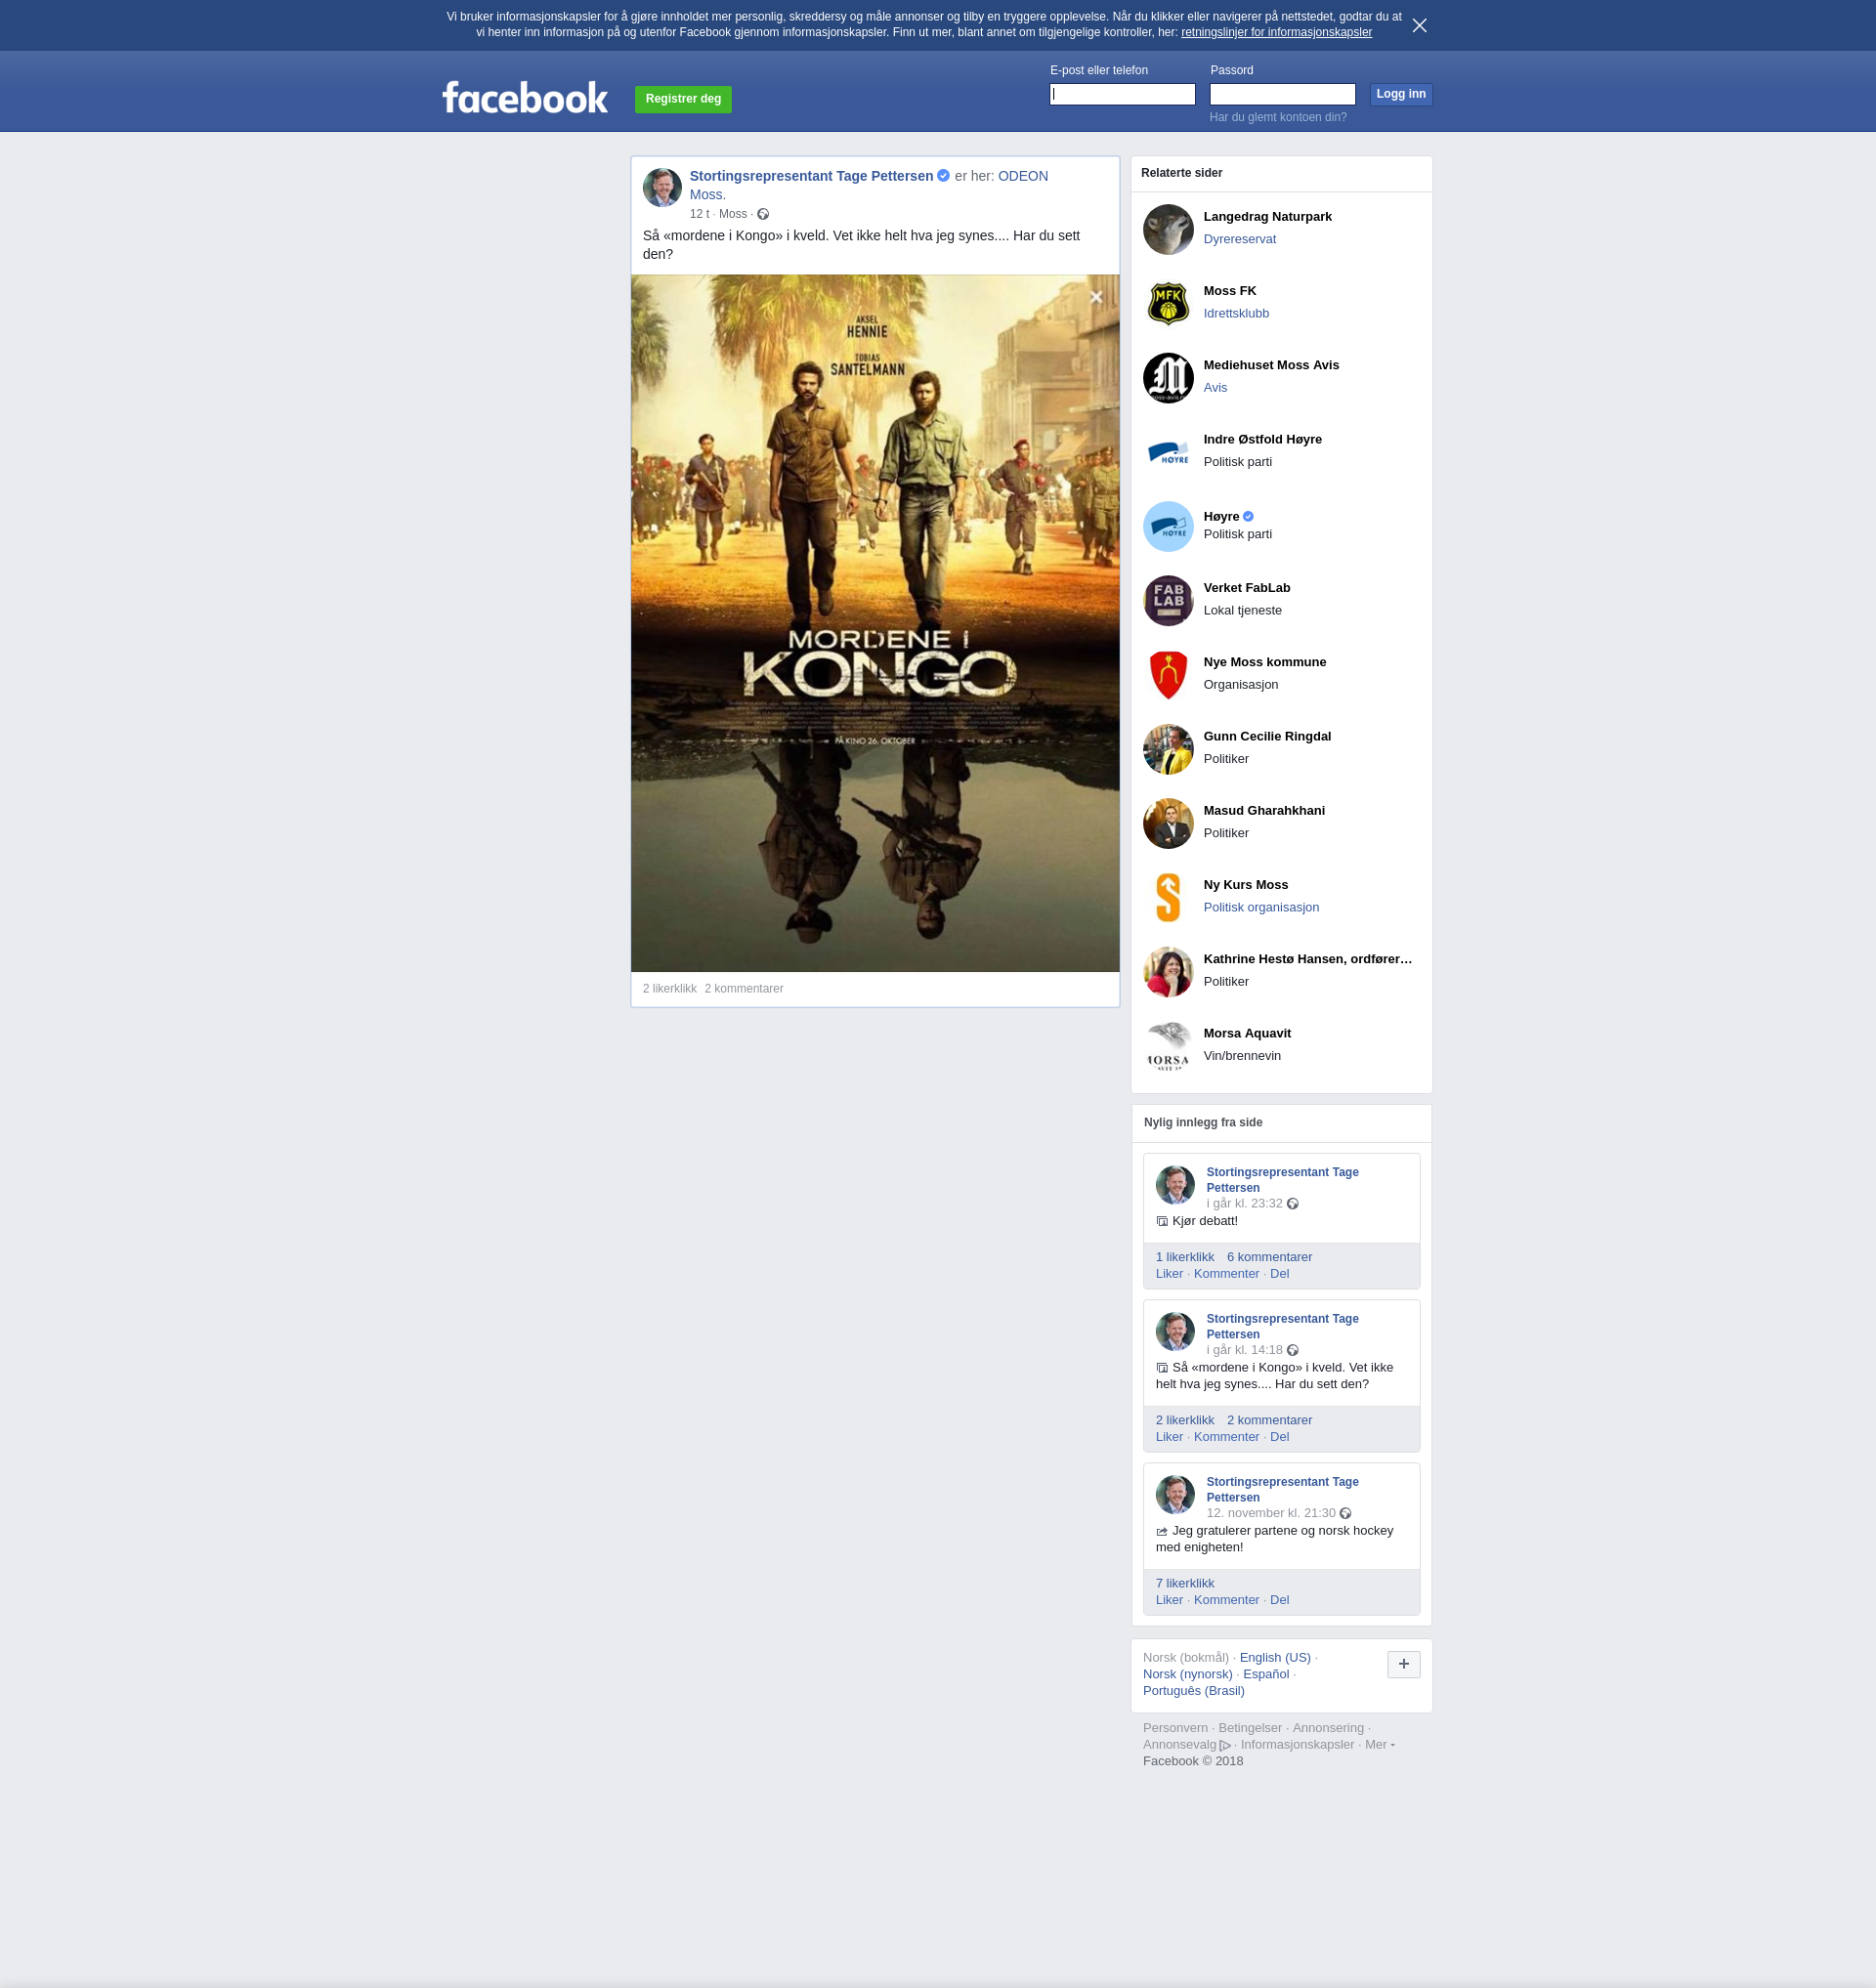Click the Passord input field
This screenshot has width=1876, height=1988.
pos(1282,94)
